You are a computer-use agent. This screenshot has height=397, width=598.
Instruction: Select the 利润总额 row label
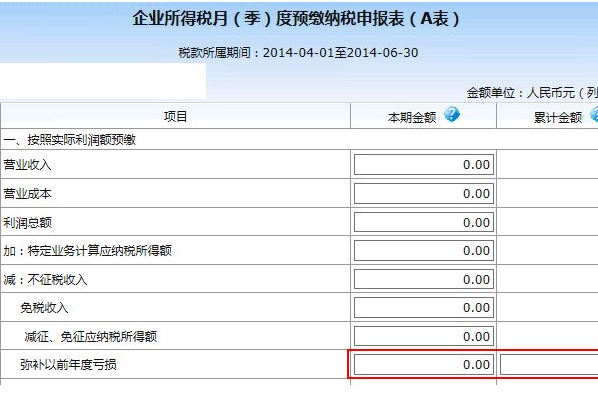pyautogui.click(x=27, y=222)
